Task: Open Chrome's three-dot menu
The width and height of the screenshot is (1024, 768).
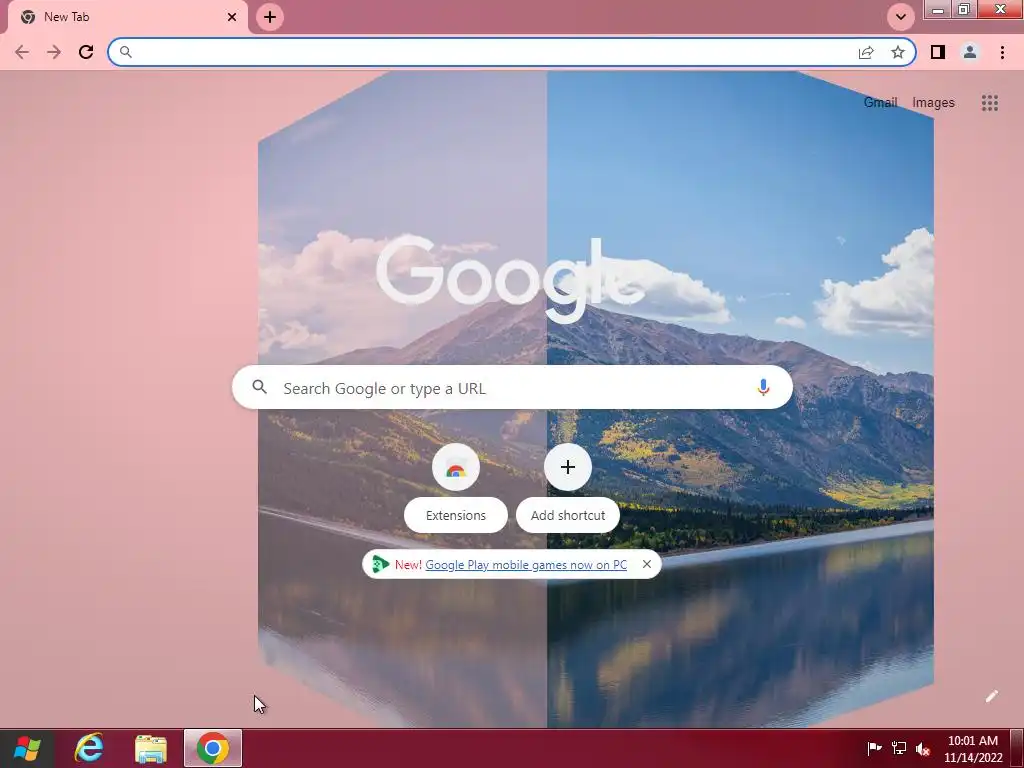Action: click(1002, 52)
